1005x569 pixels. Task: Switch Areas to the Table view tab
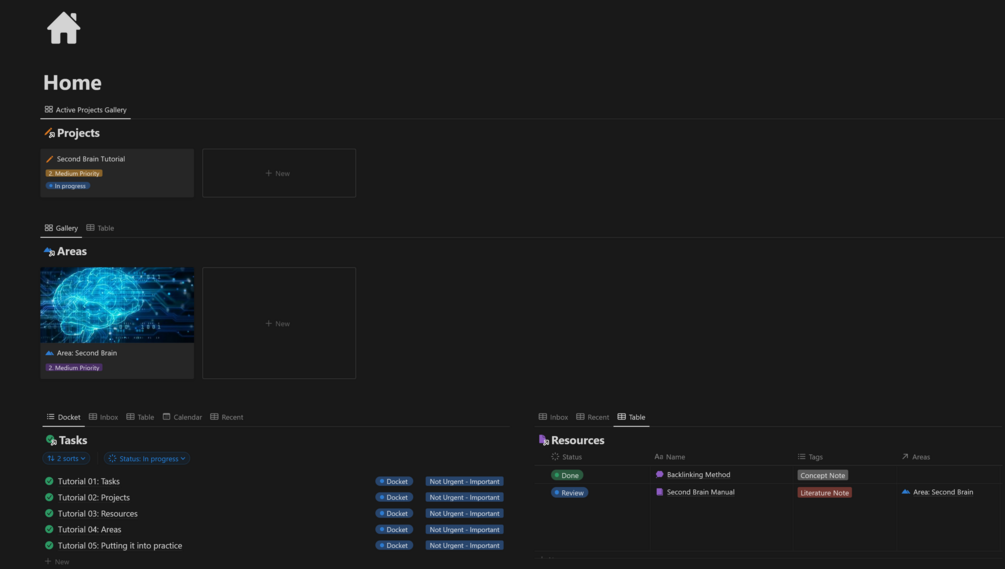pyautogui.click(x=100, y=228)
